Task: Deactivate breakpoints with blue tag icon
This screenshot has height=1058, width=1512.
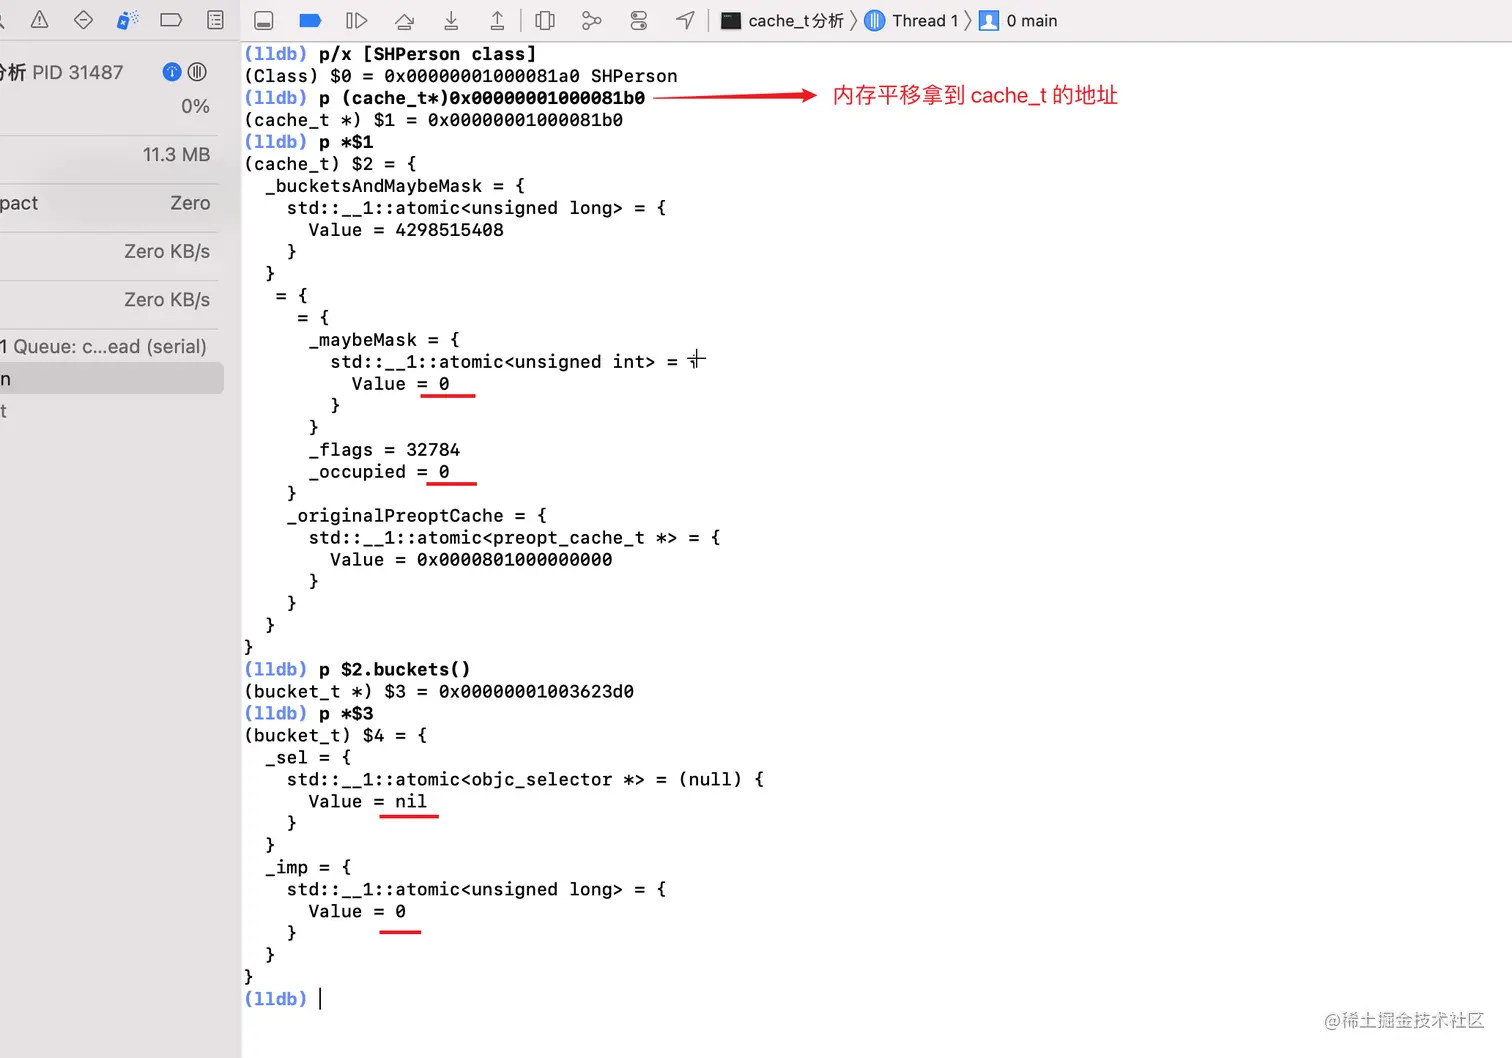Action: (x=310, y=21)
